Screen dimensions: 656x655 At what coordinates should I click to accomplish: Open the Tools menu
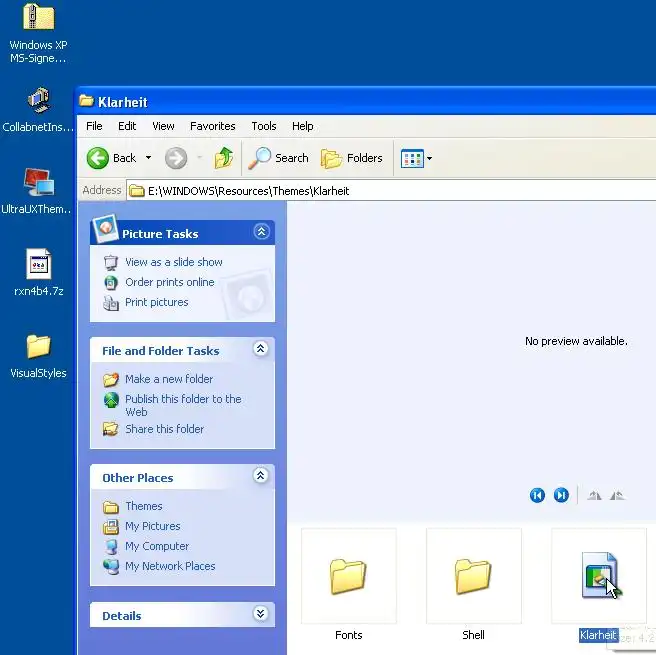[x=264, y=126]
